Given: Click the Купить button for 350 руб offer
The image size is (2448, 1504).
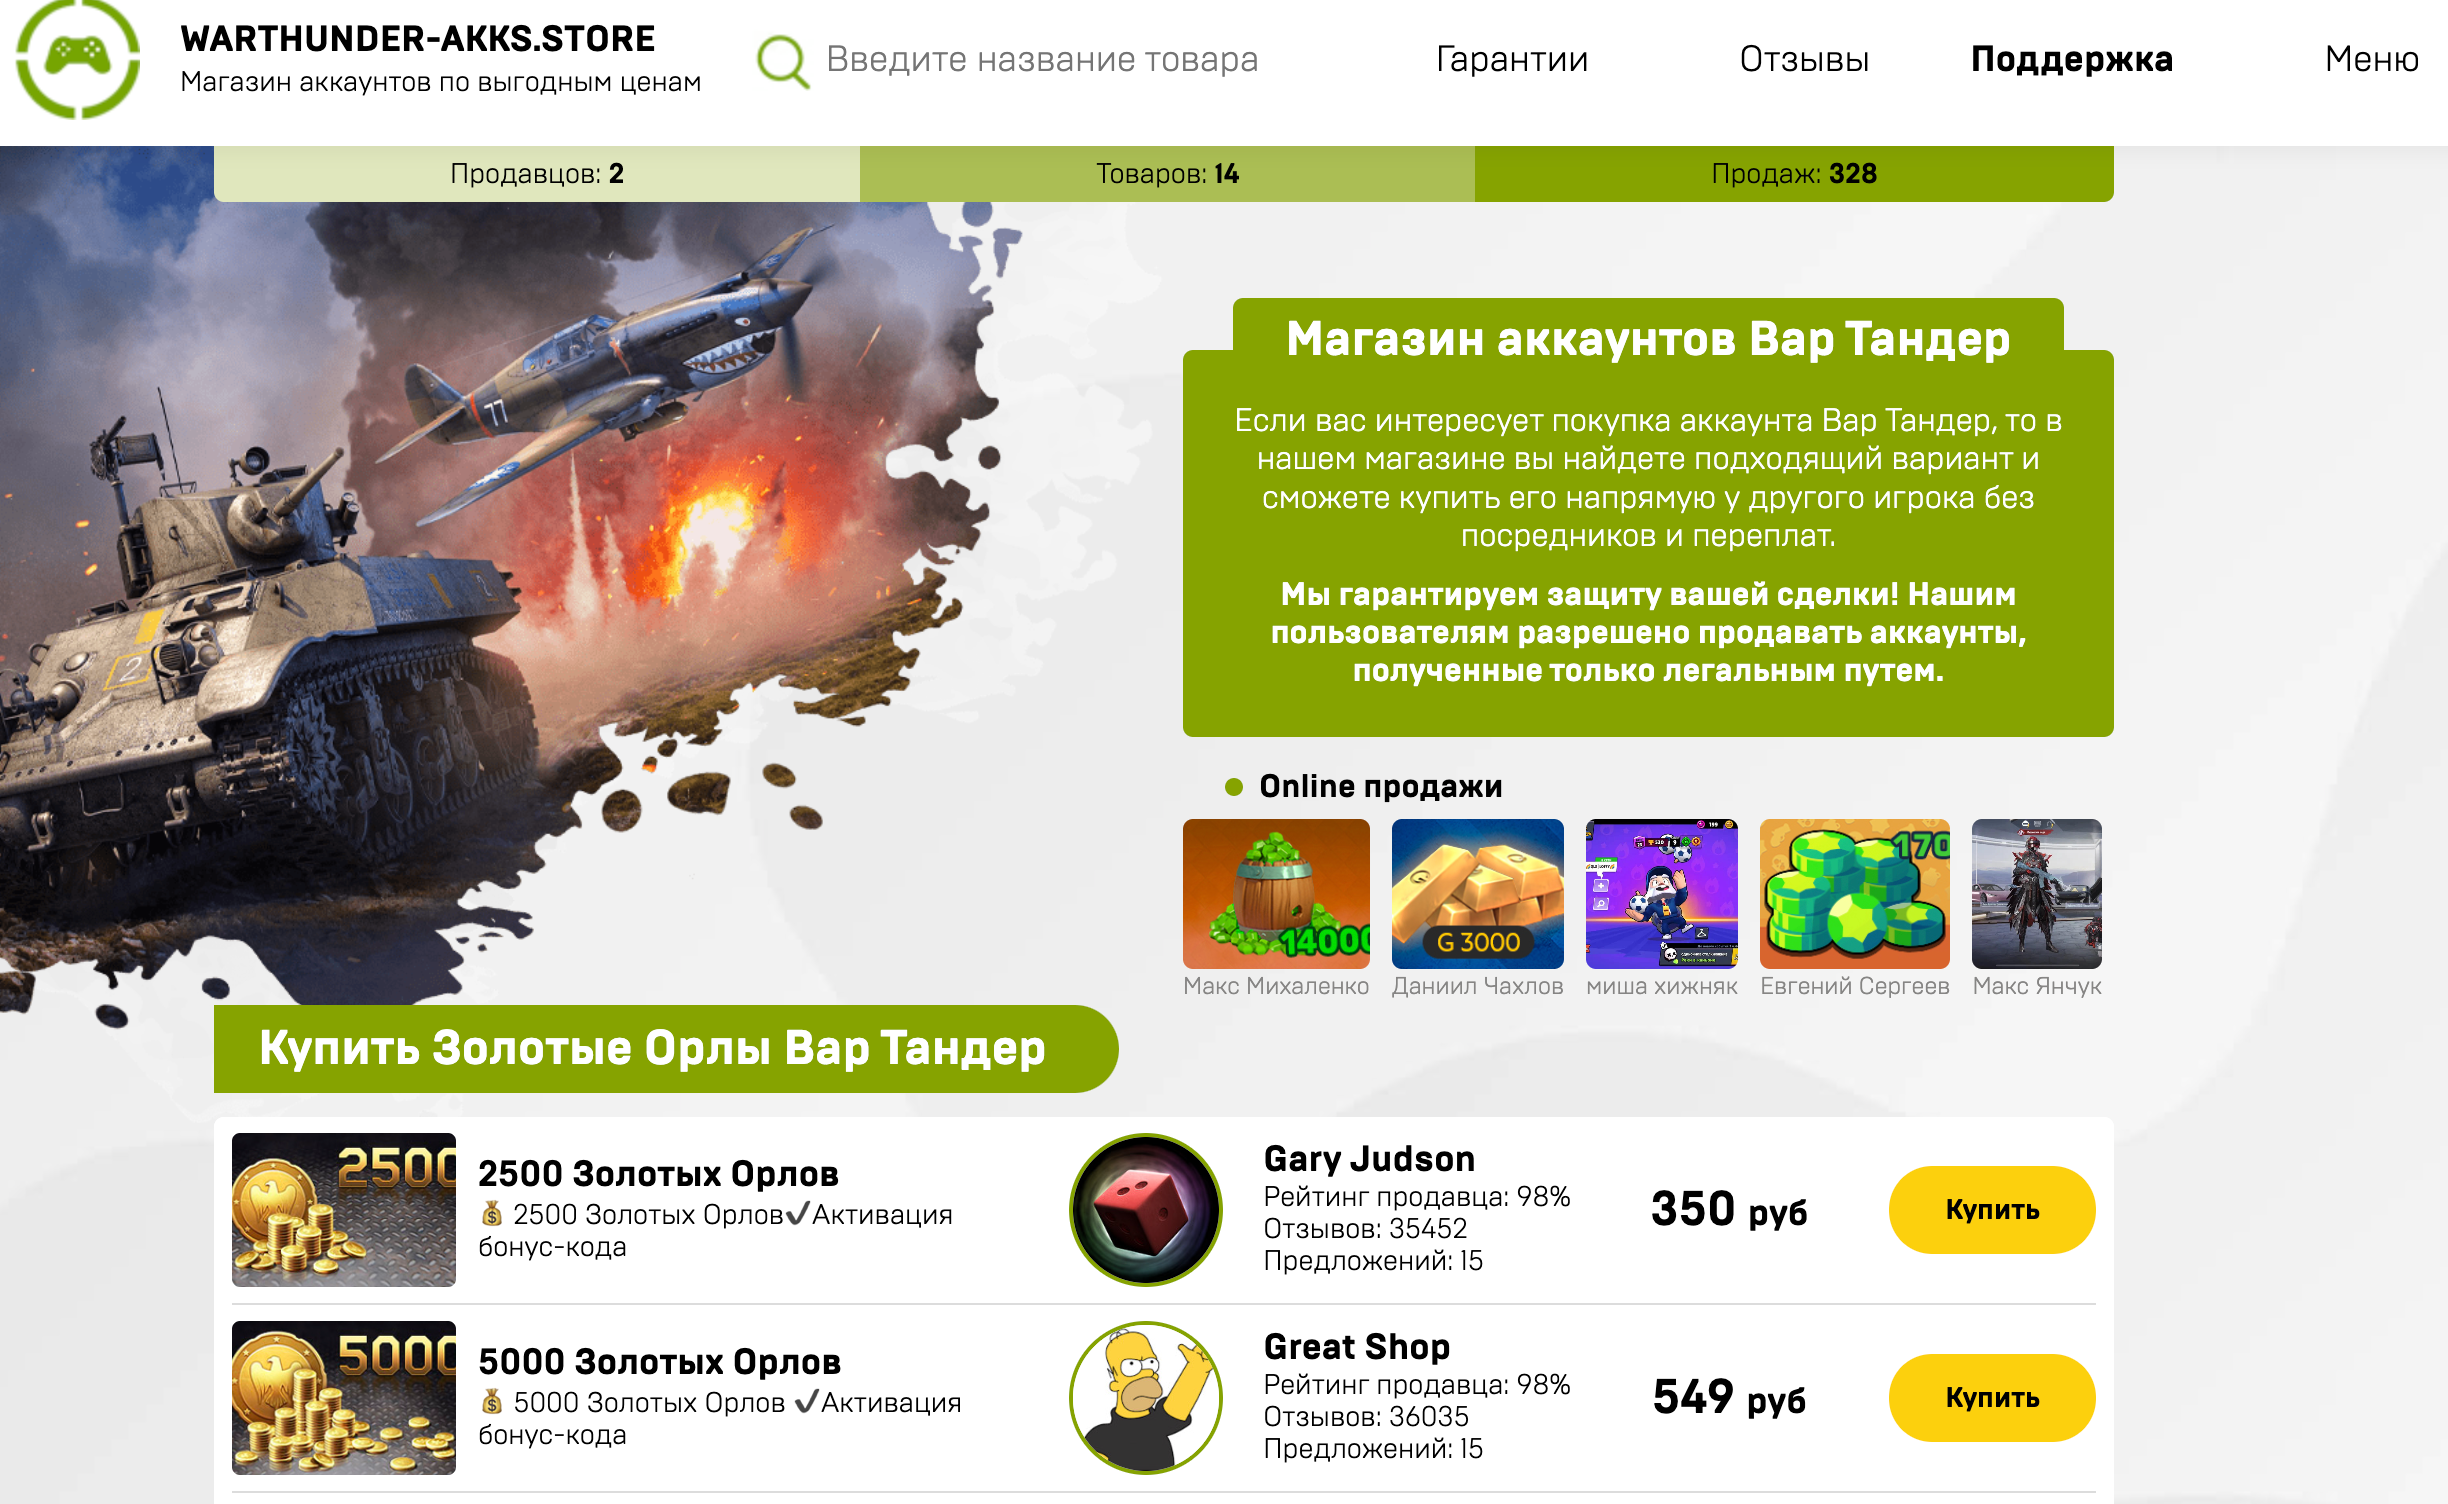Looking at the screenshot, I should click(x=1992, y=1209).
